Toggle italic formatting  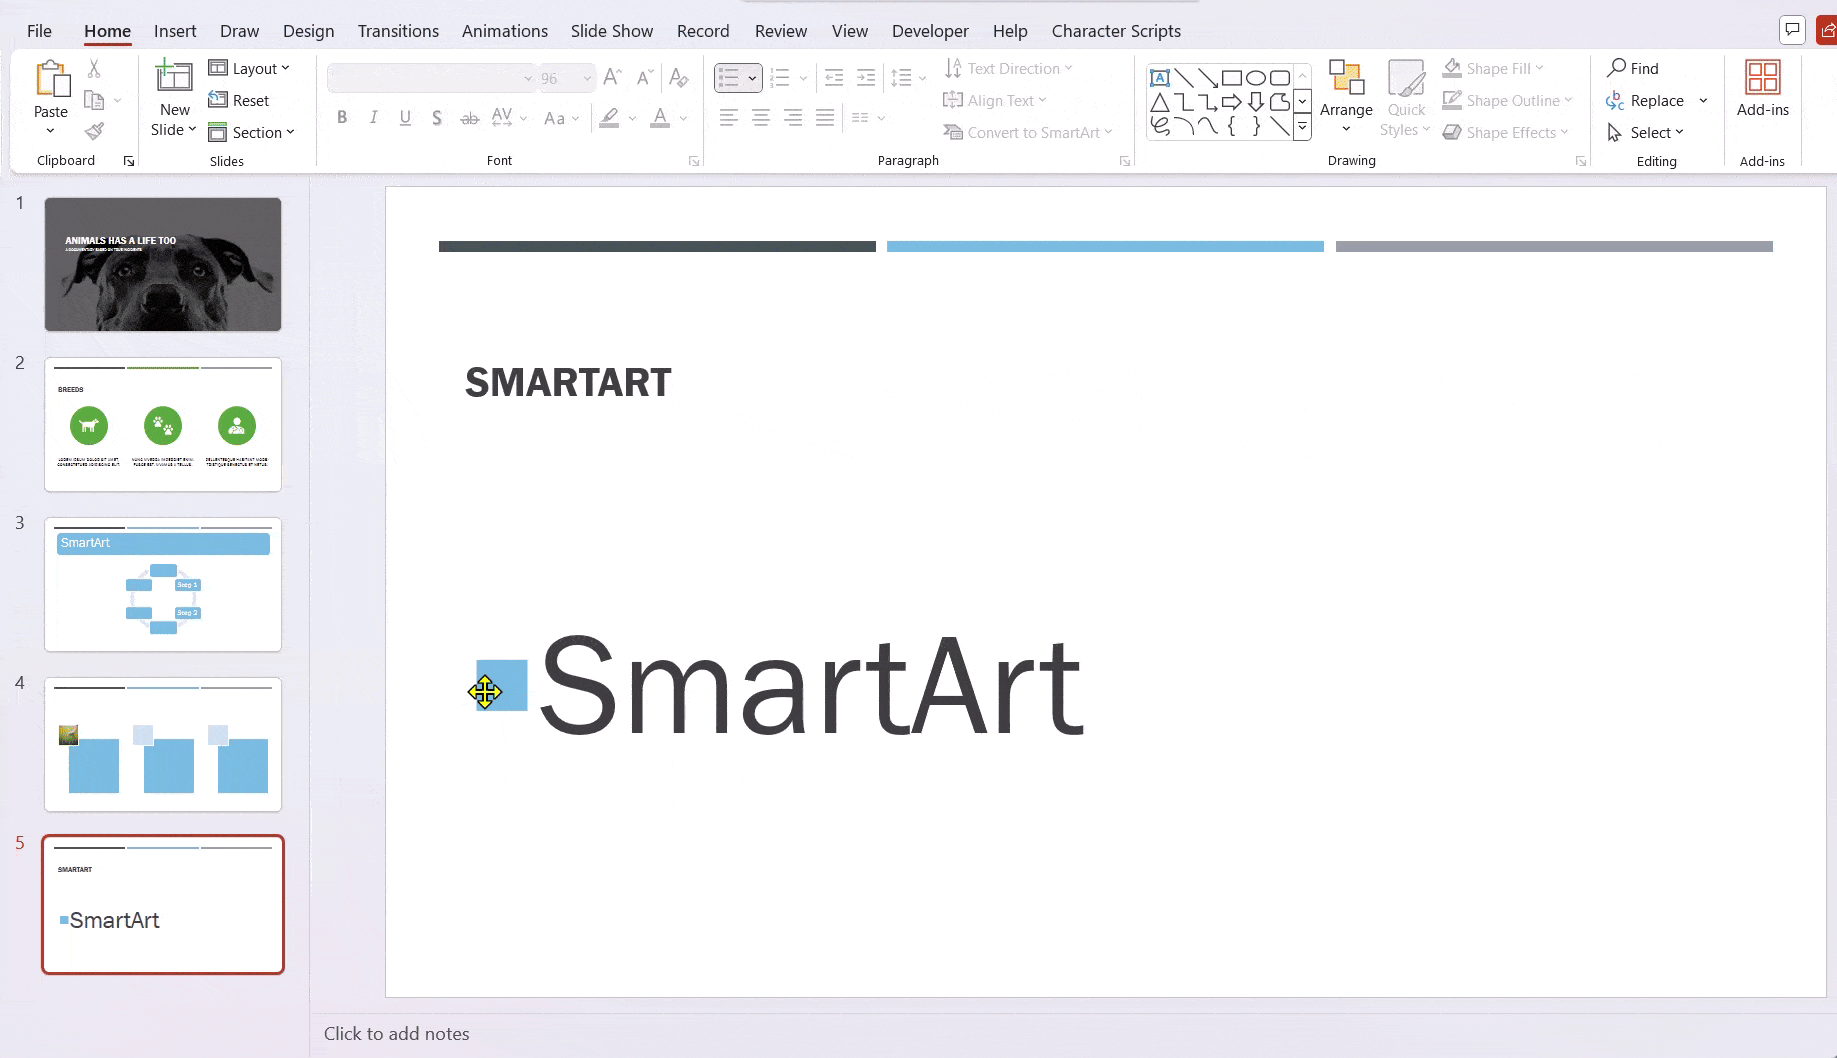[373, 117]
